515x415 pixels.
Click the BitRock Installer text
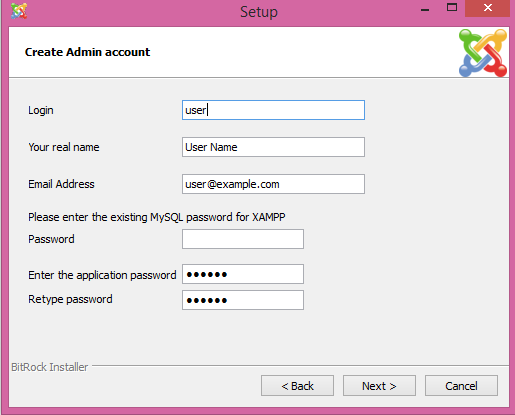point(50,367)
